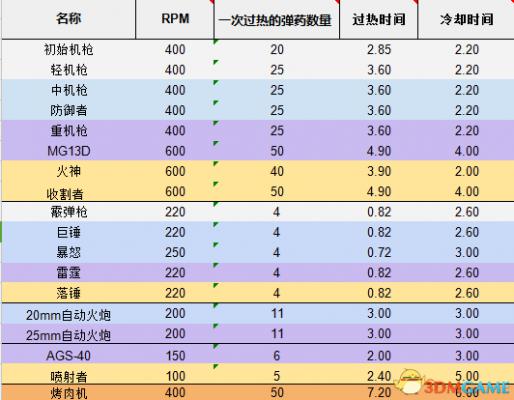Select the AGS-40 name cell
The width and height of the screenshot is (514, 400).
pyautogui.click(x=69, y=355)
